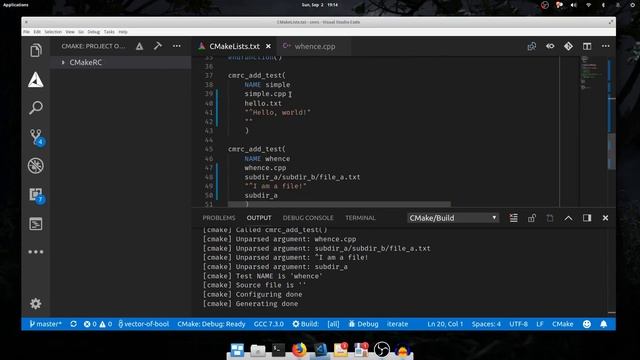This screenshot has width=640, height=360.
Task: Open the File menu
Action: pos(27,32)
